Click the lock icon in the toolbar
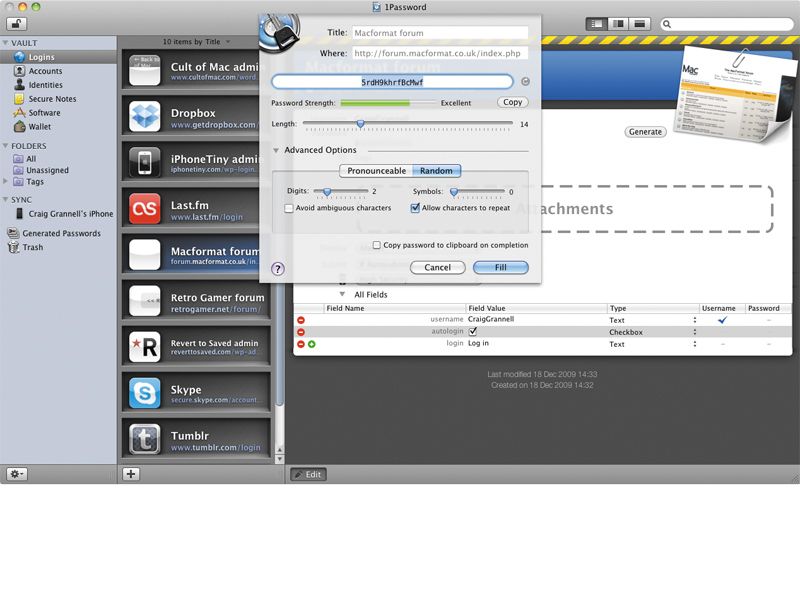800x600 pixels. pos(16,23)
